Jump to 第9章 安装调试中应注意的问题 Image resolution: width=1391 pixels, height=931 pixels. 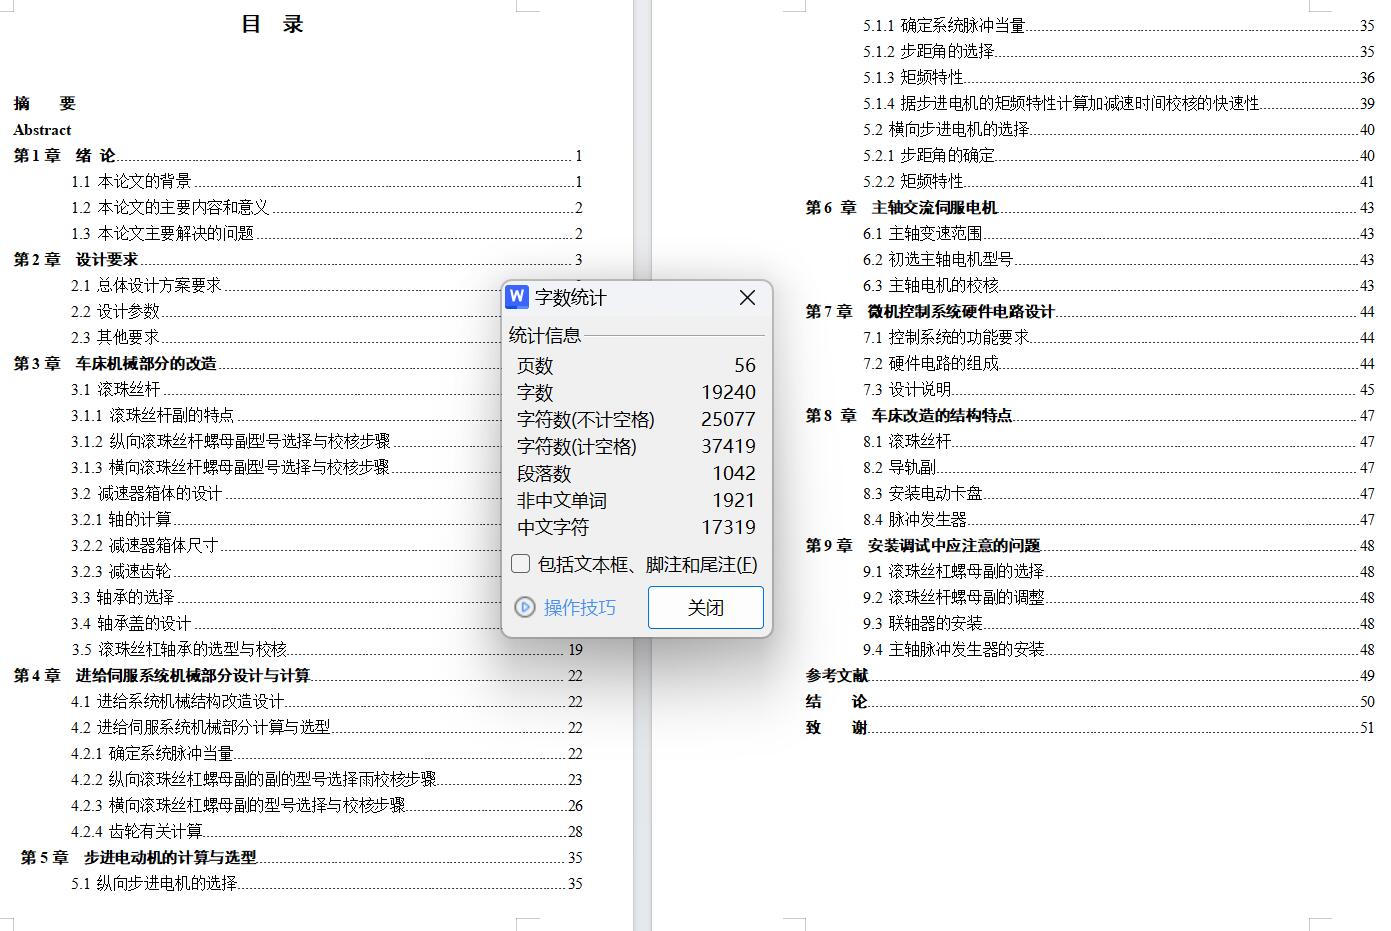(x=1090, y=545)
